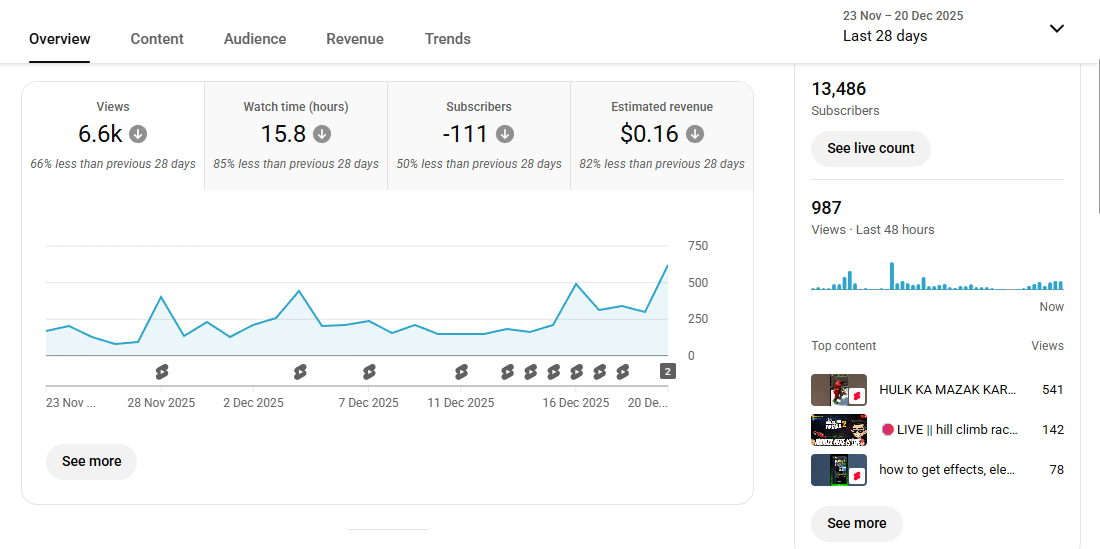Click the down-arrow icon beside Views 6.6k
The height and width of the screenshot is (549, 1100).
coord(139,134)
